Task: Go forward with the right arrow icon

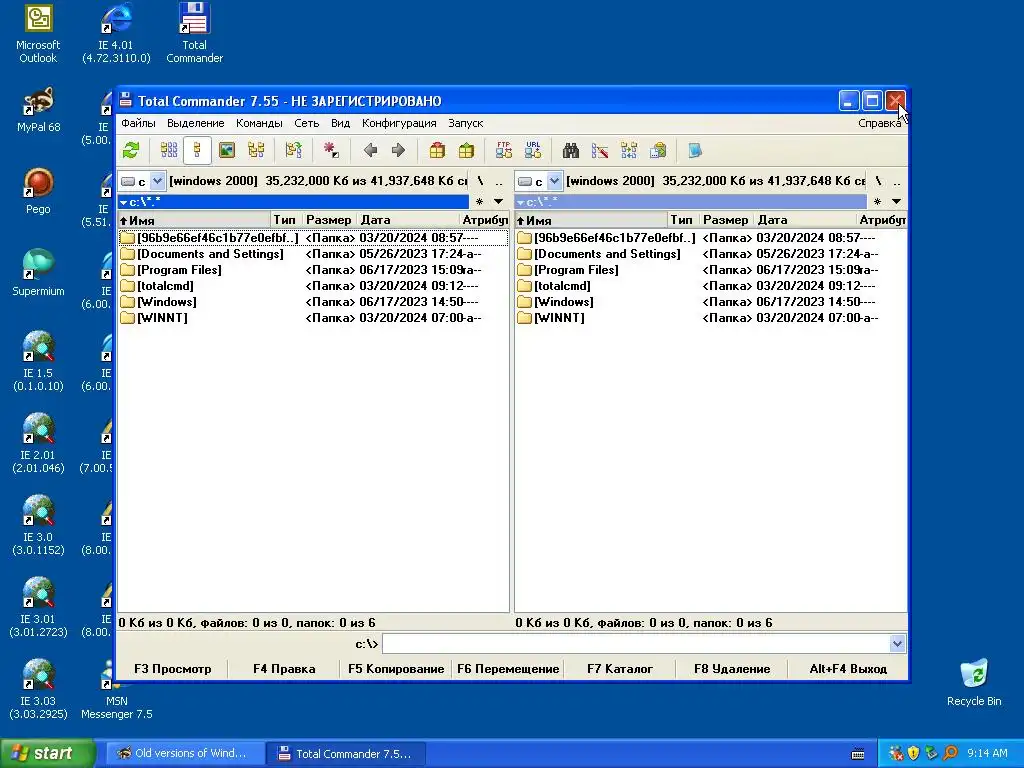Action: click(x=398, y=151)
